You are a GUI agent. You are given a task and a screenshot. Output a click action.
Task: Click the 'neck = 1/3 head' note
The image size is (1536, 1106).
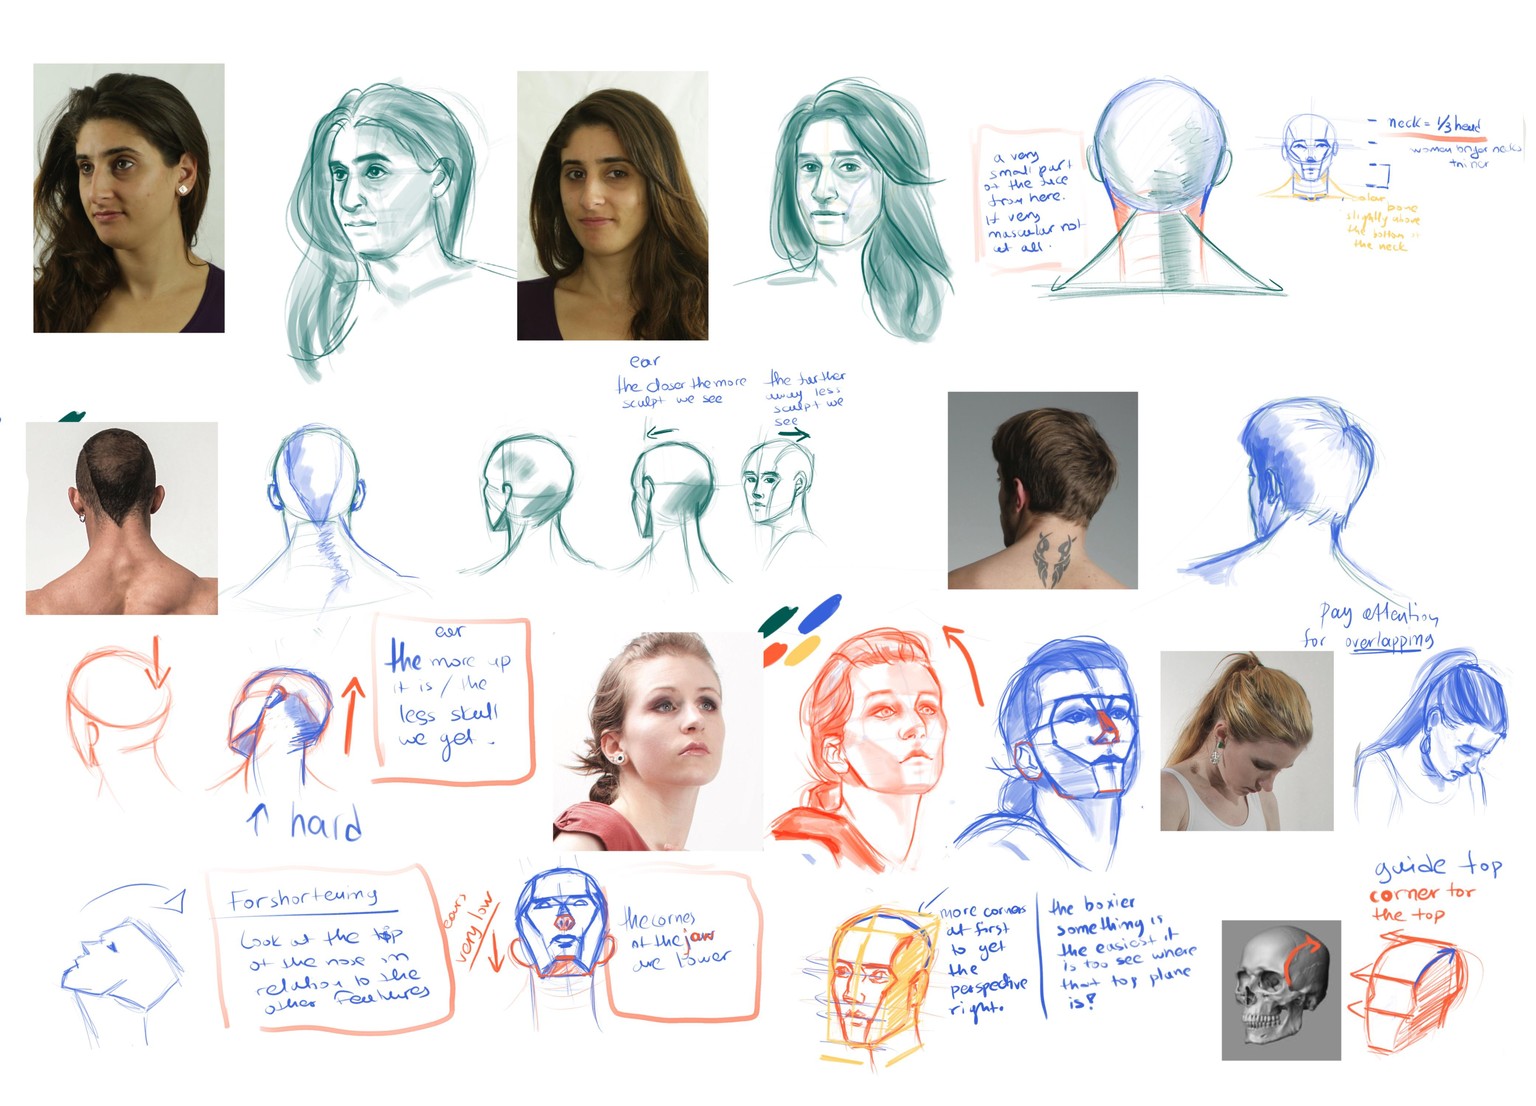pyautogui.click(x=1435, y=123)
